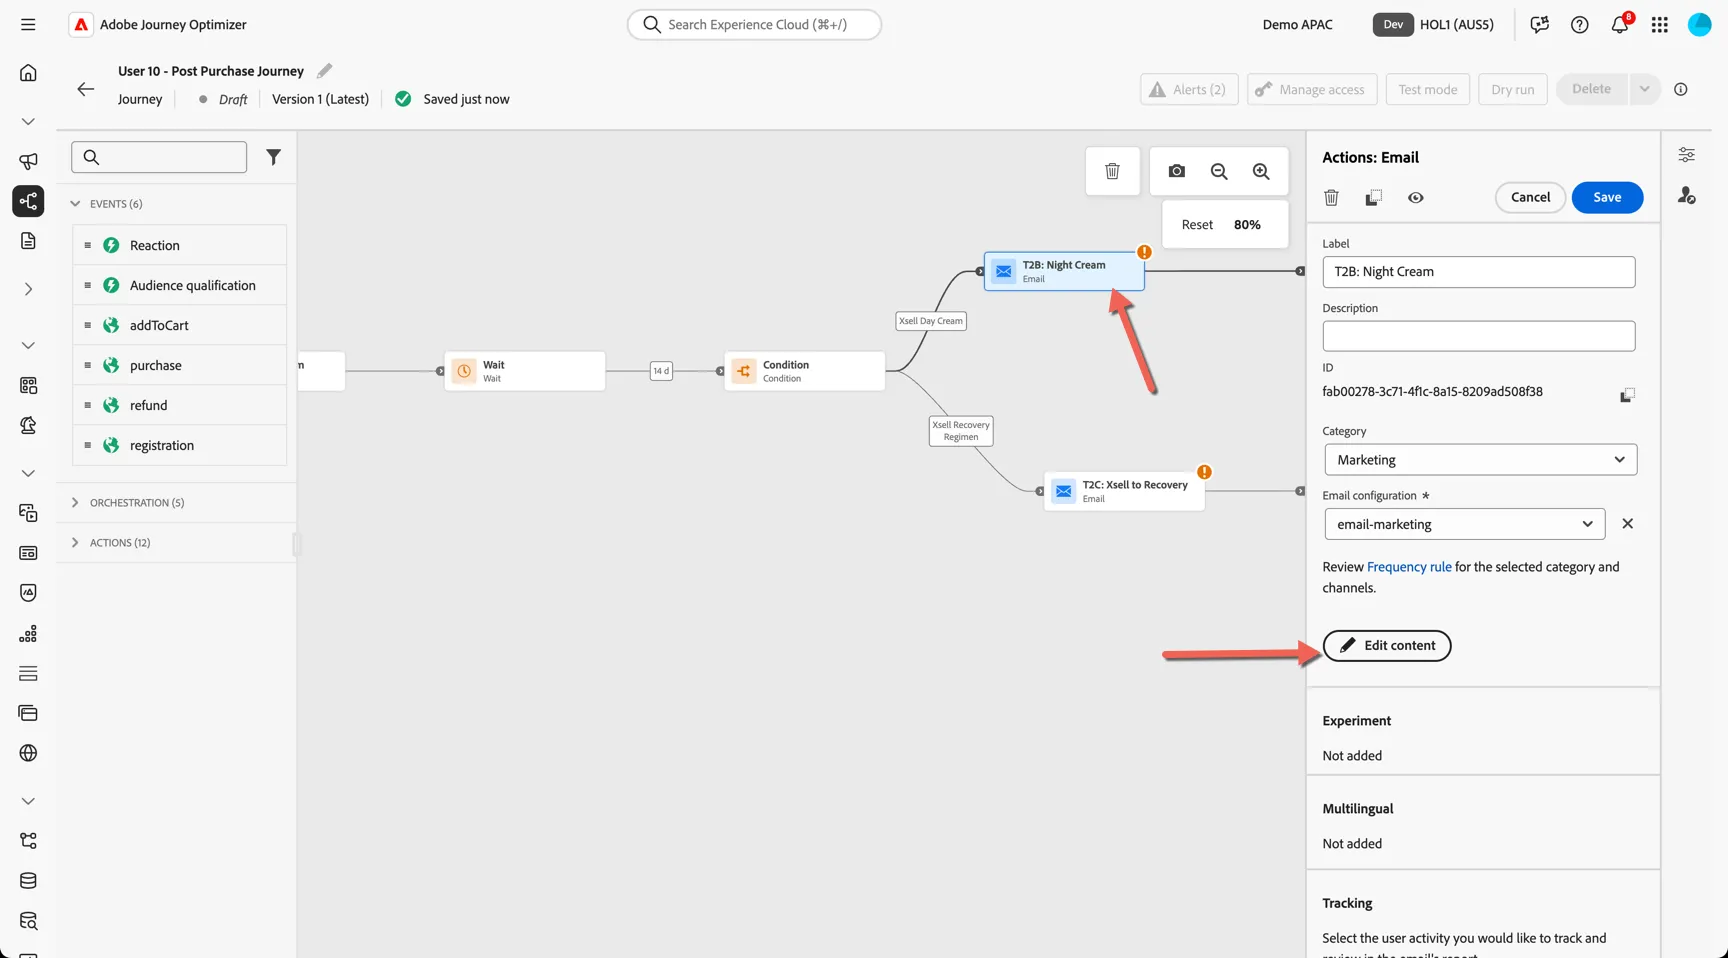
Task: Open the Category Marketing dropdown
Action: pyautogui.click(x=1480, y=460)
